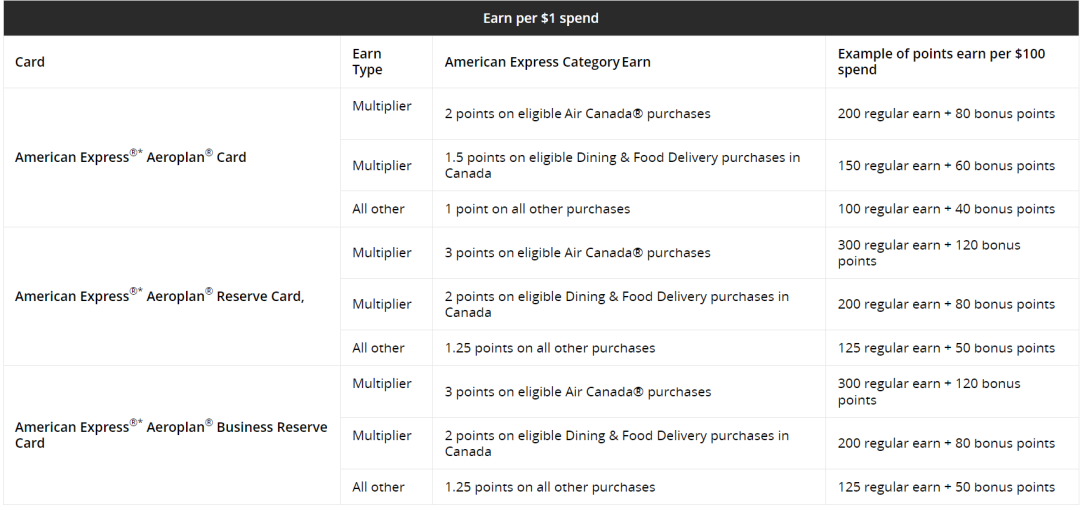Click the 'Earn per $1 spend' header bar

(541, 19)
